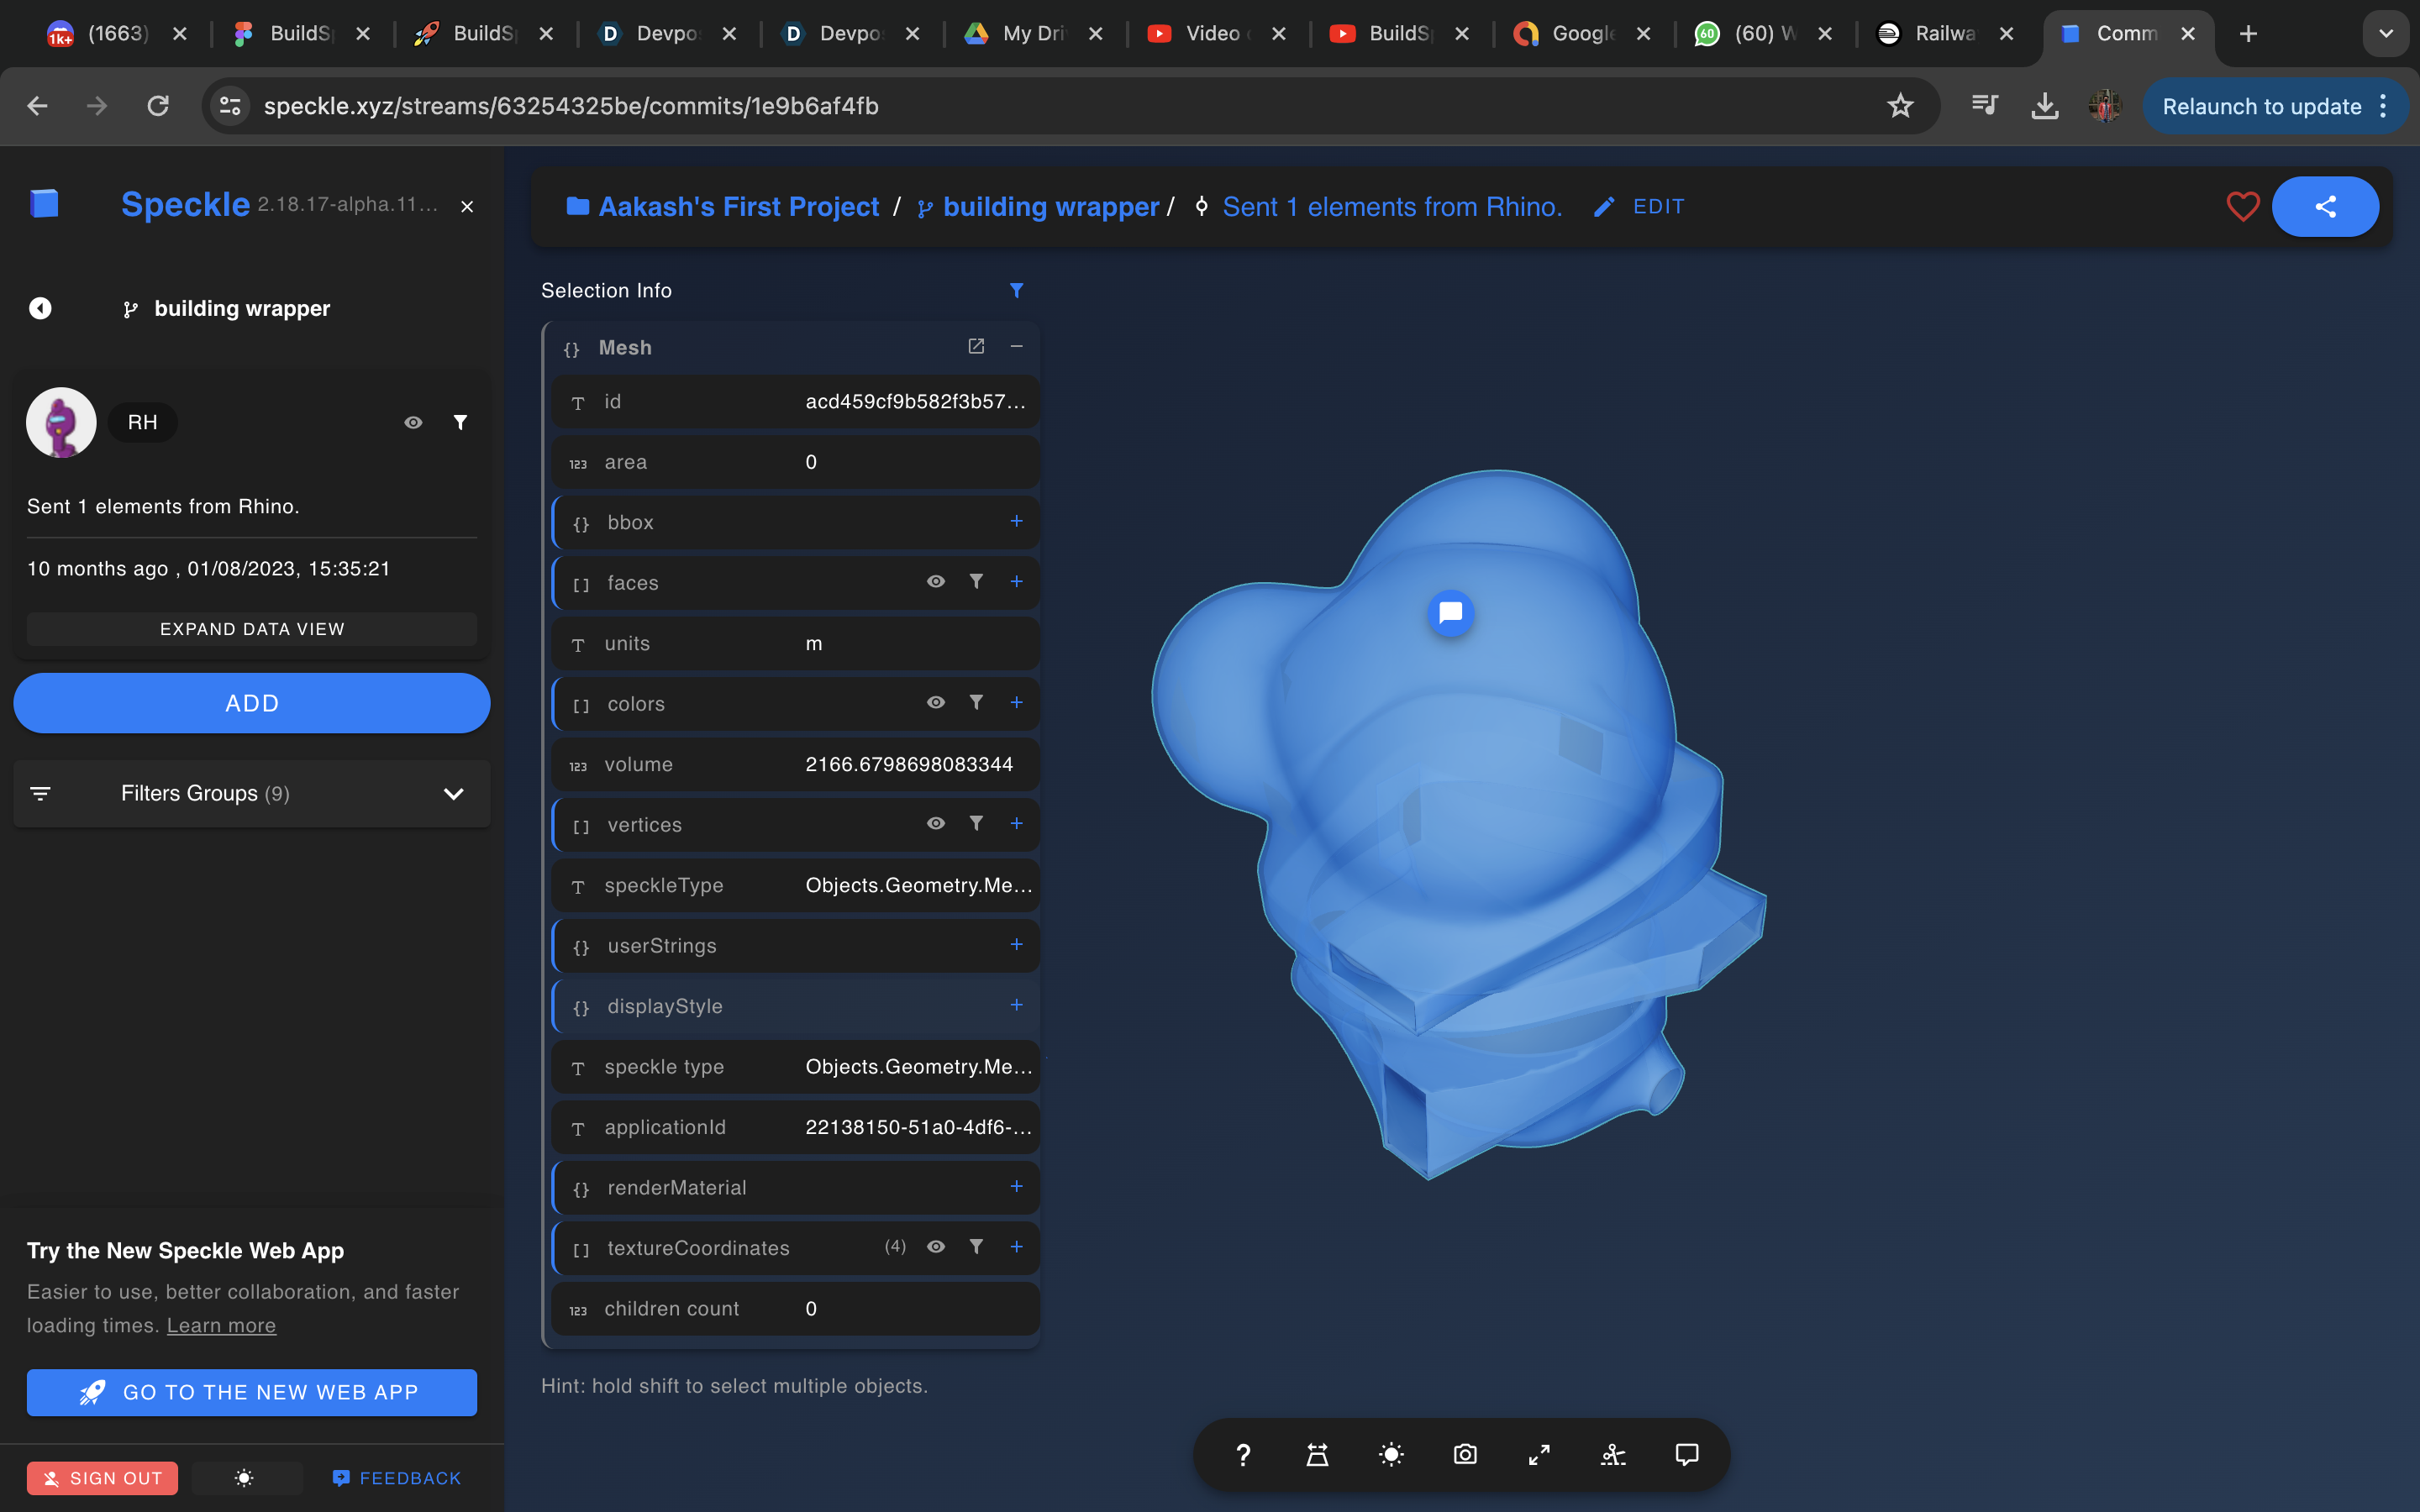Click the red heart favorite icon

pyautogui.click(x=2242, y=206)
